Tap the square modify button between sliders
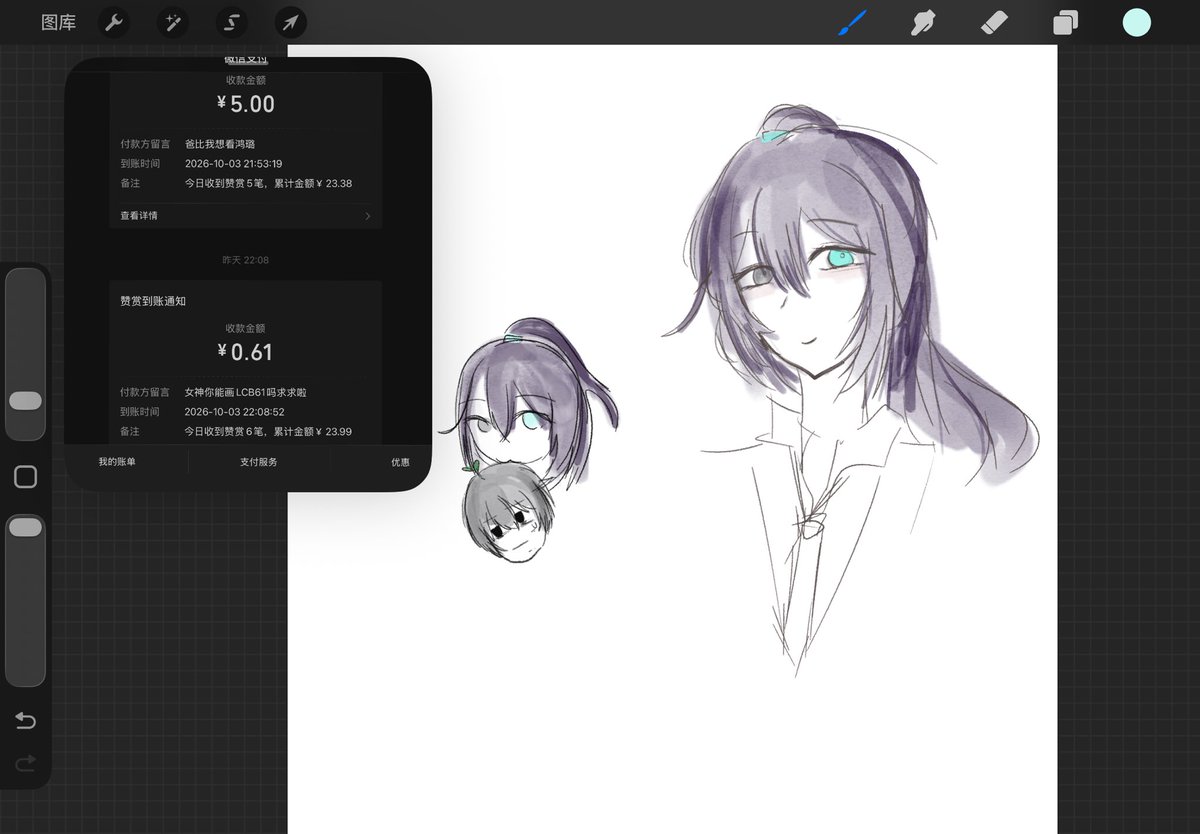Image resolution: width=1200 pixels, height=834 pixels. click(26, 477)
